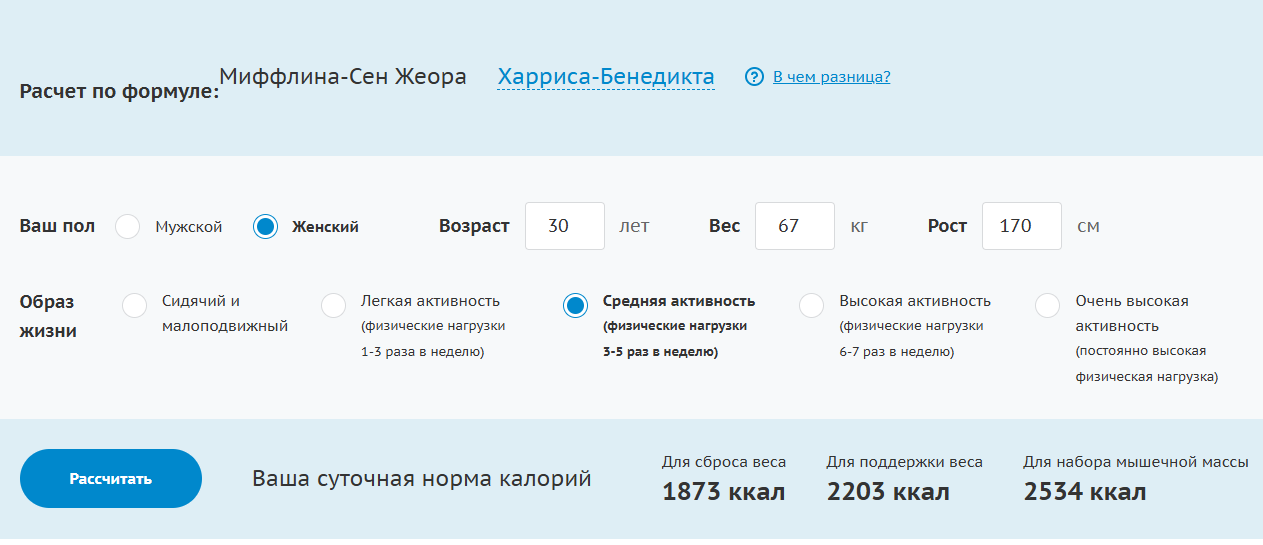Image resolution: width=1263 pixels, height=545 pixels.
Task: Click the question mark help icon
Action: (754, 77)
